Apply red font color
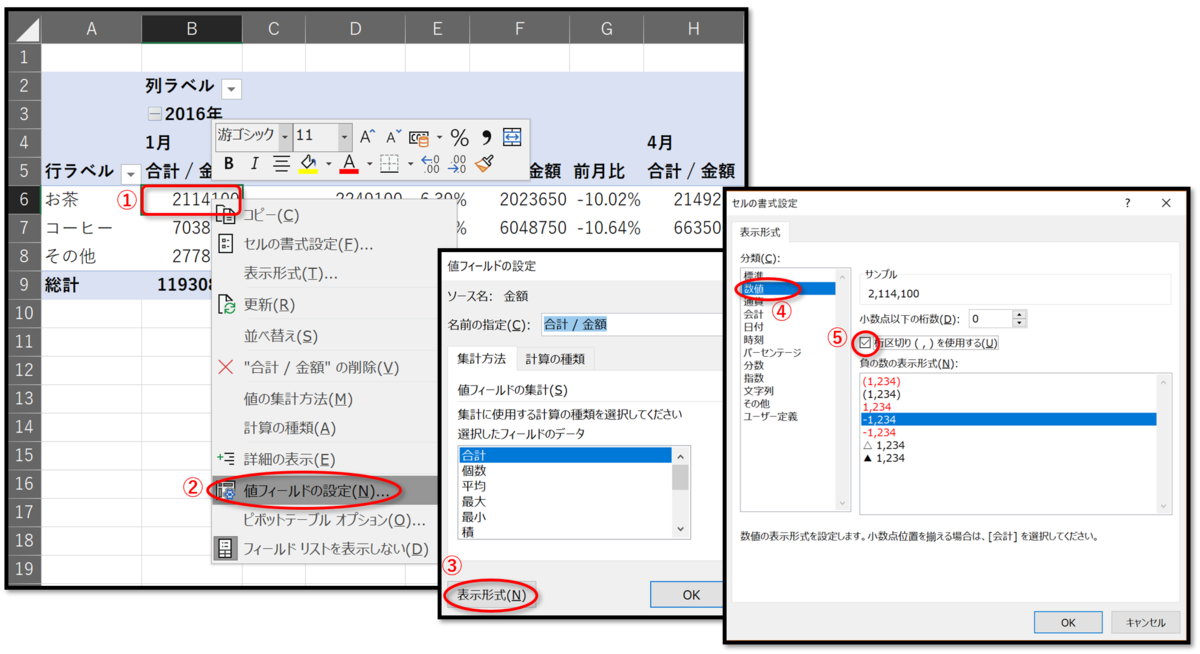1200x654 pixels. point(349,163)
